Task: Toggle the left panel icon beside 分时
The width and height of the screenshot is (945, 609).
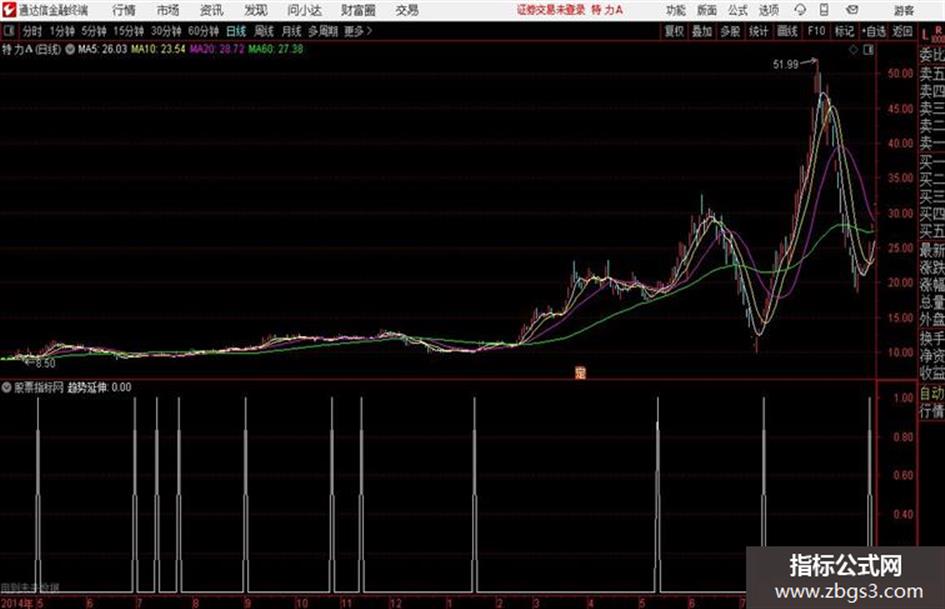Action: point(9,31)
